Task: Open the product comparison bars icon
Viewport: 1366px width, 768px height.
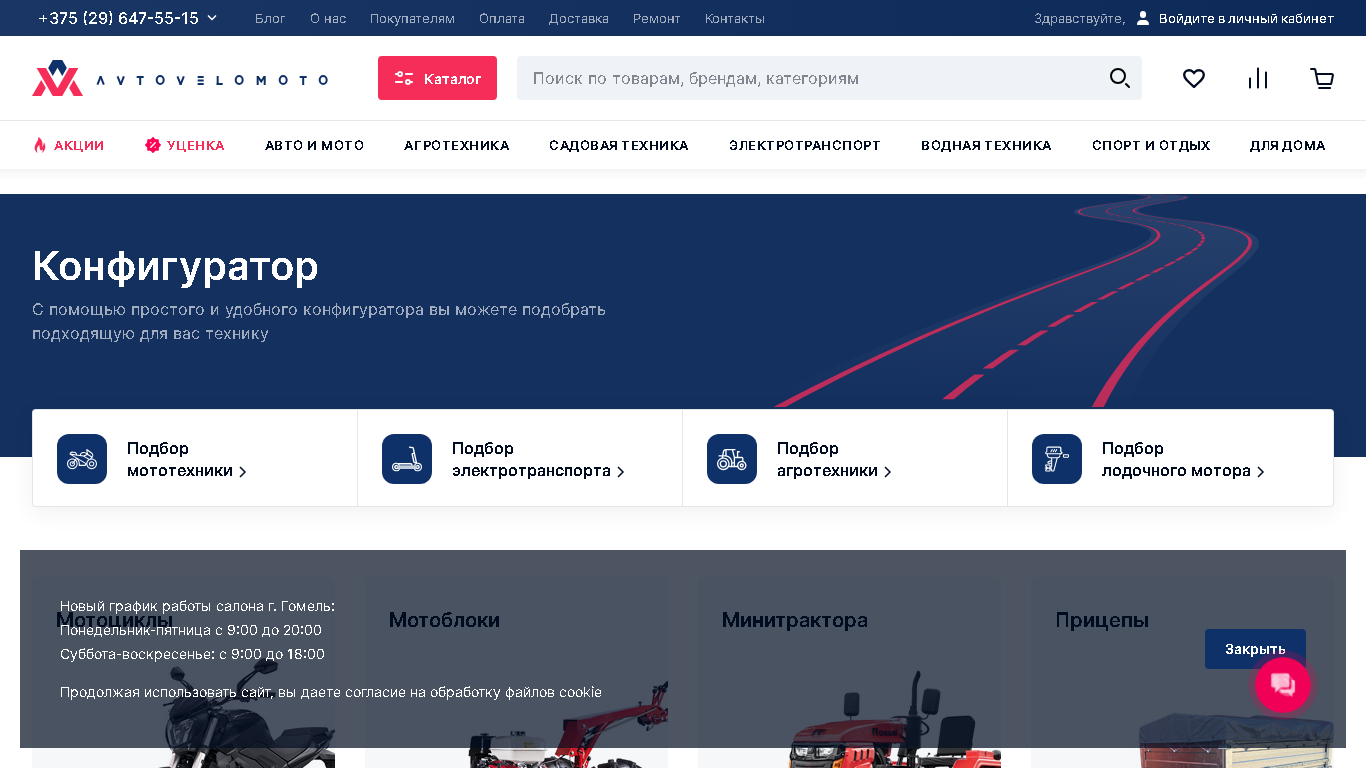Action: point(1258,78)
